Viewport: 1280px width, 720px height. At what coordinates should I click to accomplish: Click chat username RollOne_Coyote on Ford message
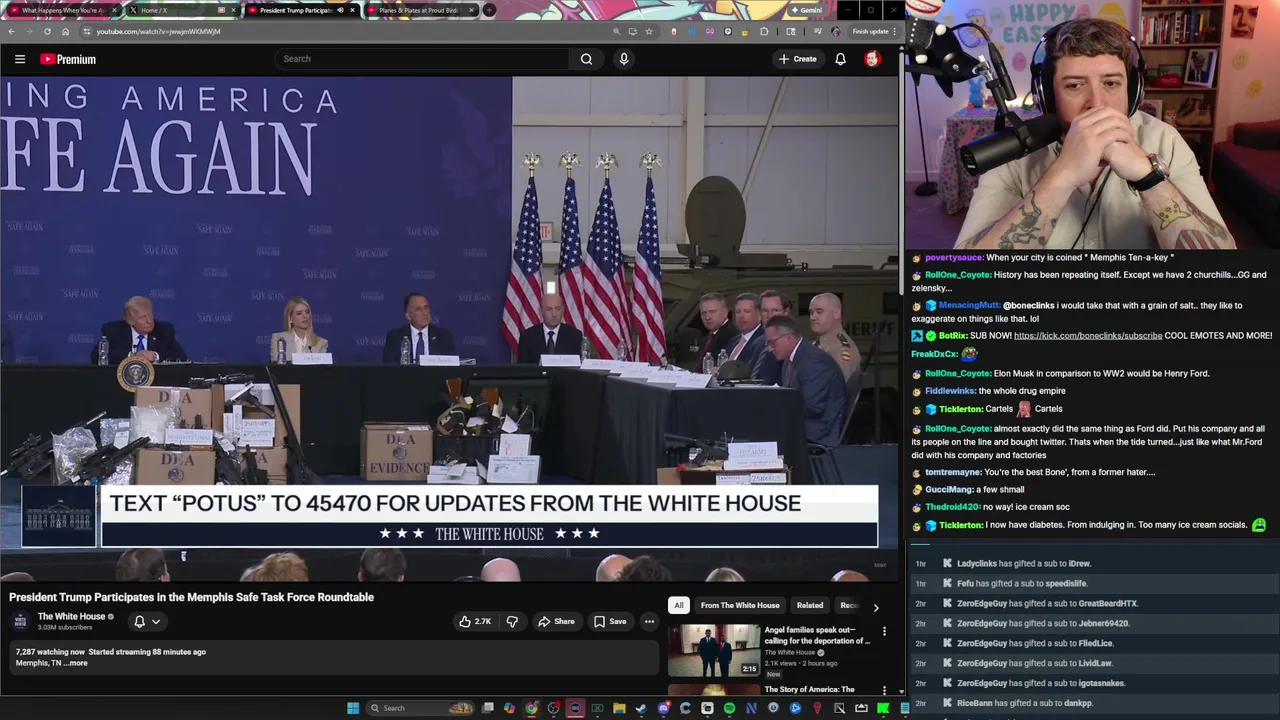958,428
